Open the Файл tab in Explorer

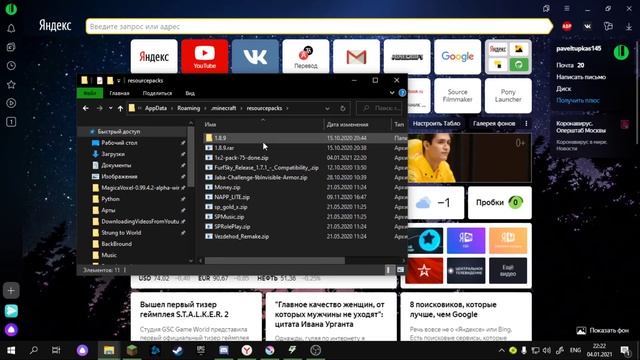(90, 93)
